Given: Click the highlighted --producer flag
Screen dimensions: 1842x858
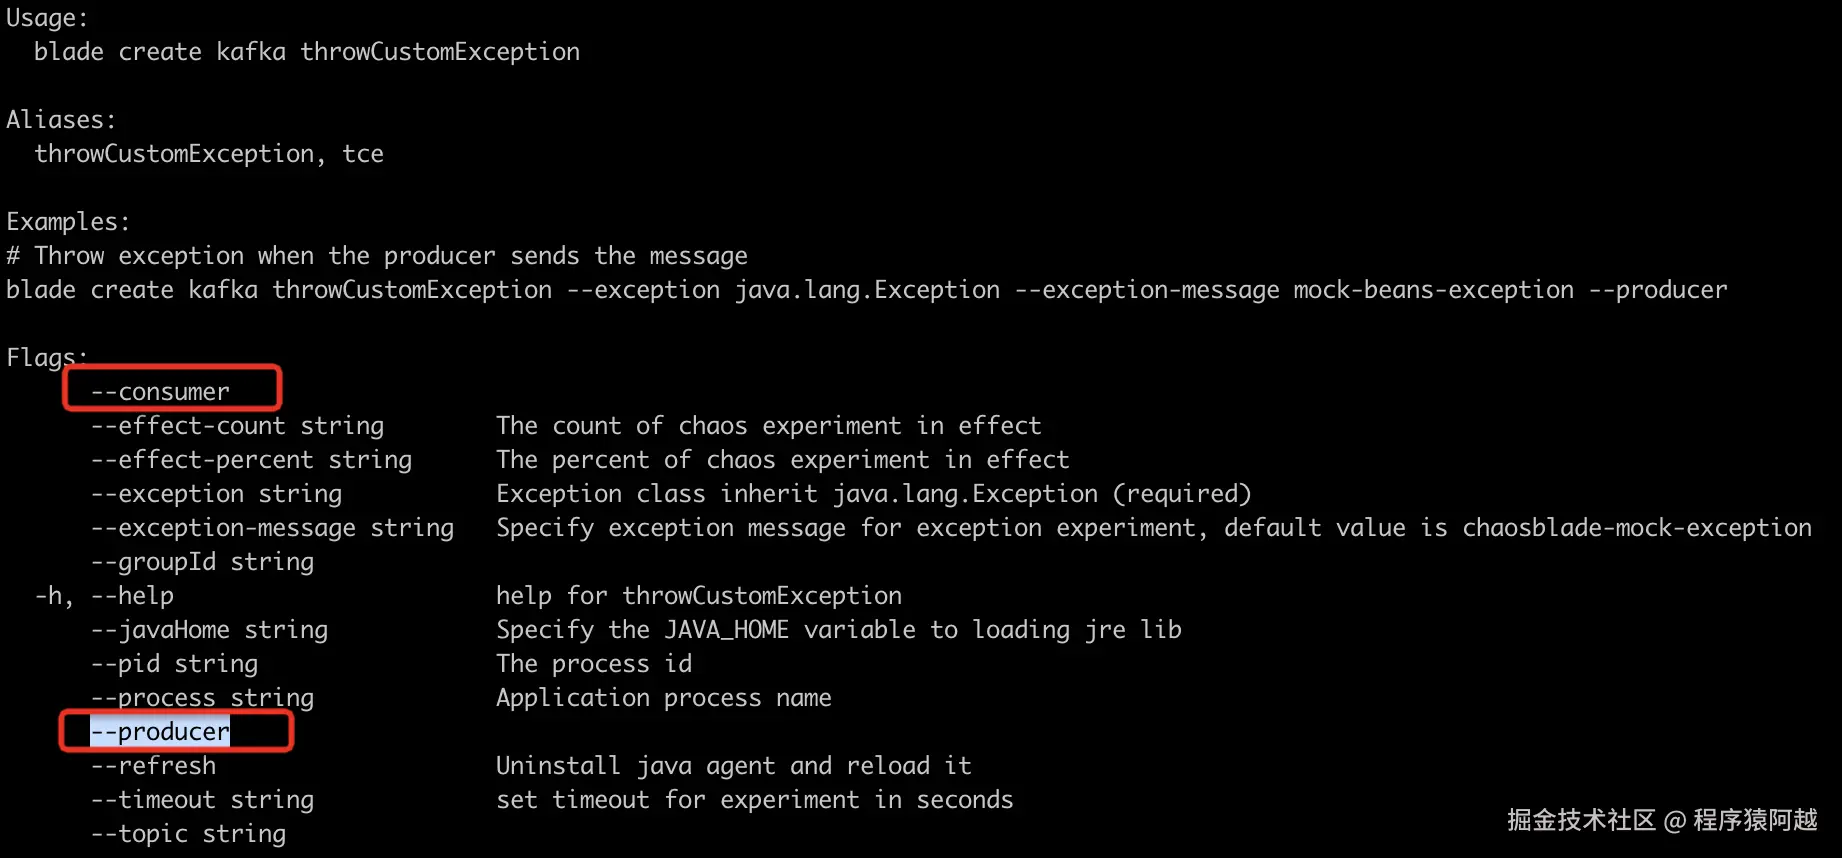Looking at the screenshot, I should [x=160, y=732].
